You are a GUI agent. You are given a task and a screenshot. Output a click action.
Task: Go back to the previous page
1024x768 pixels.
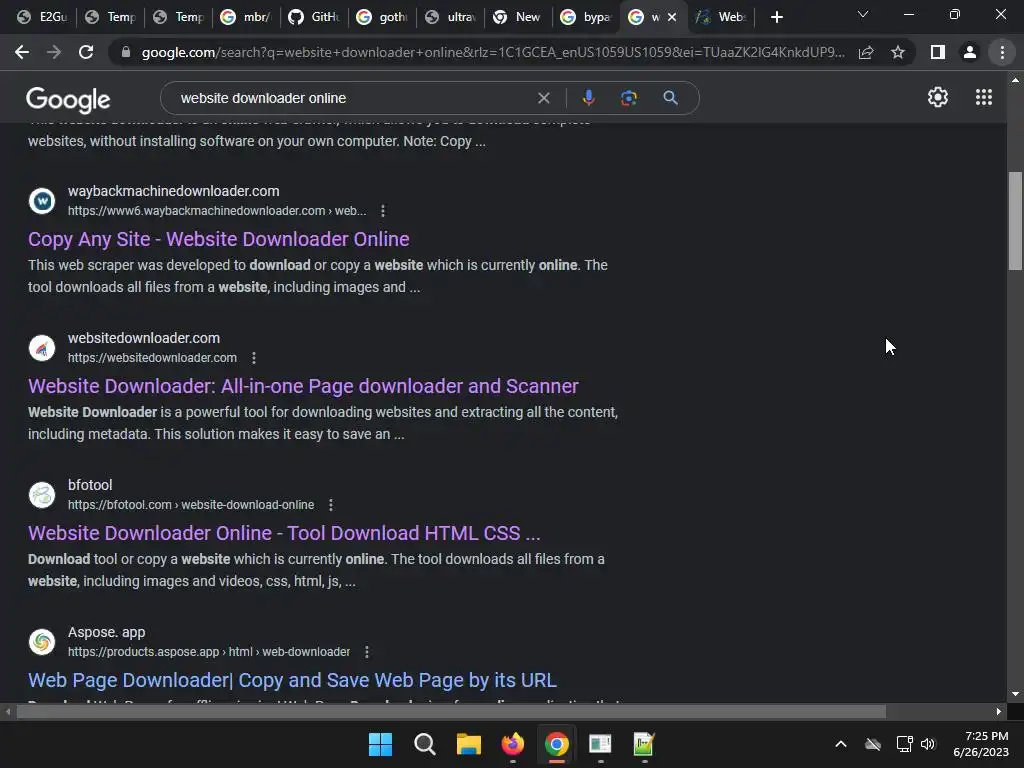click(22, 52)
